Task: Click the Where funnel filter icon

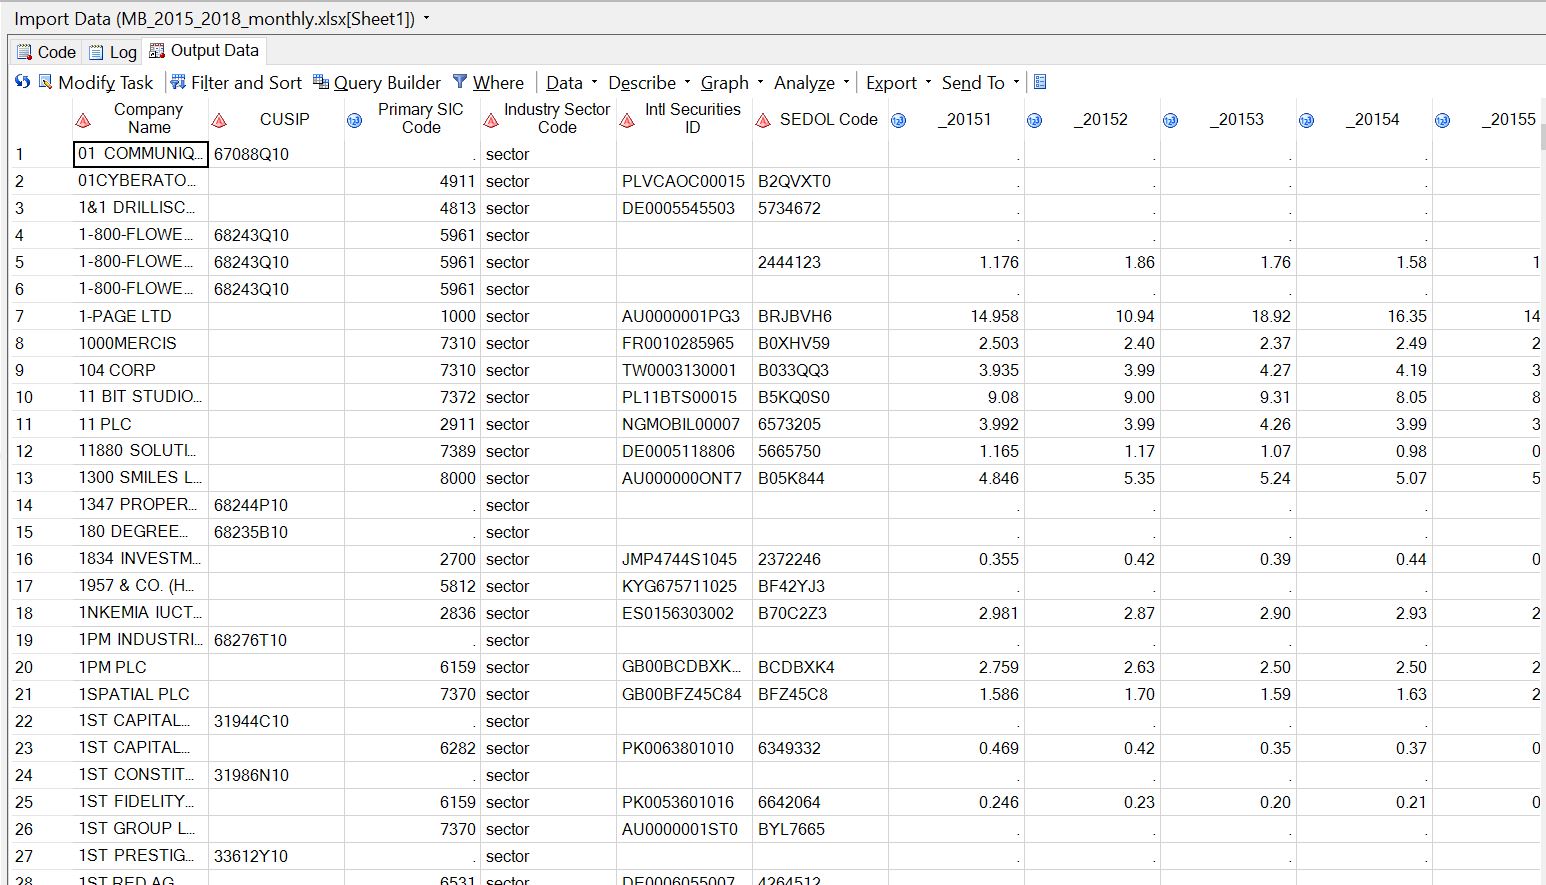Action: coord(460,82)
